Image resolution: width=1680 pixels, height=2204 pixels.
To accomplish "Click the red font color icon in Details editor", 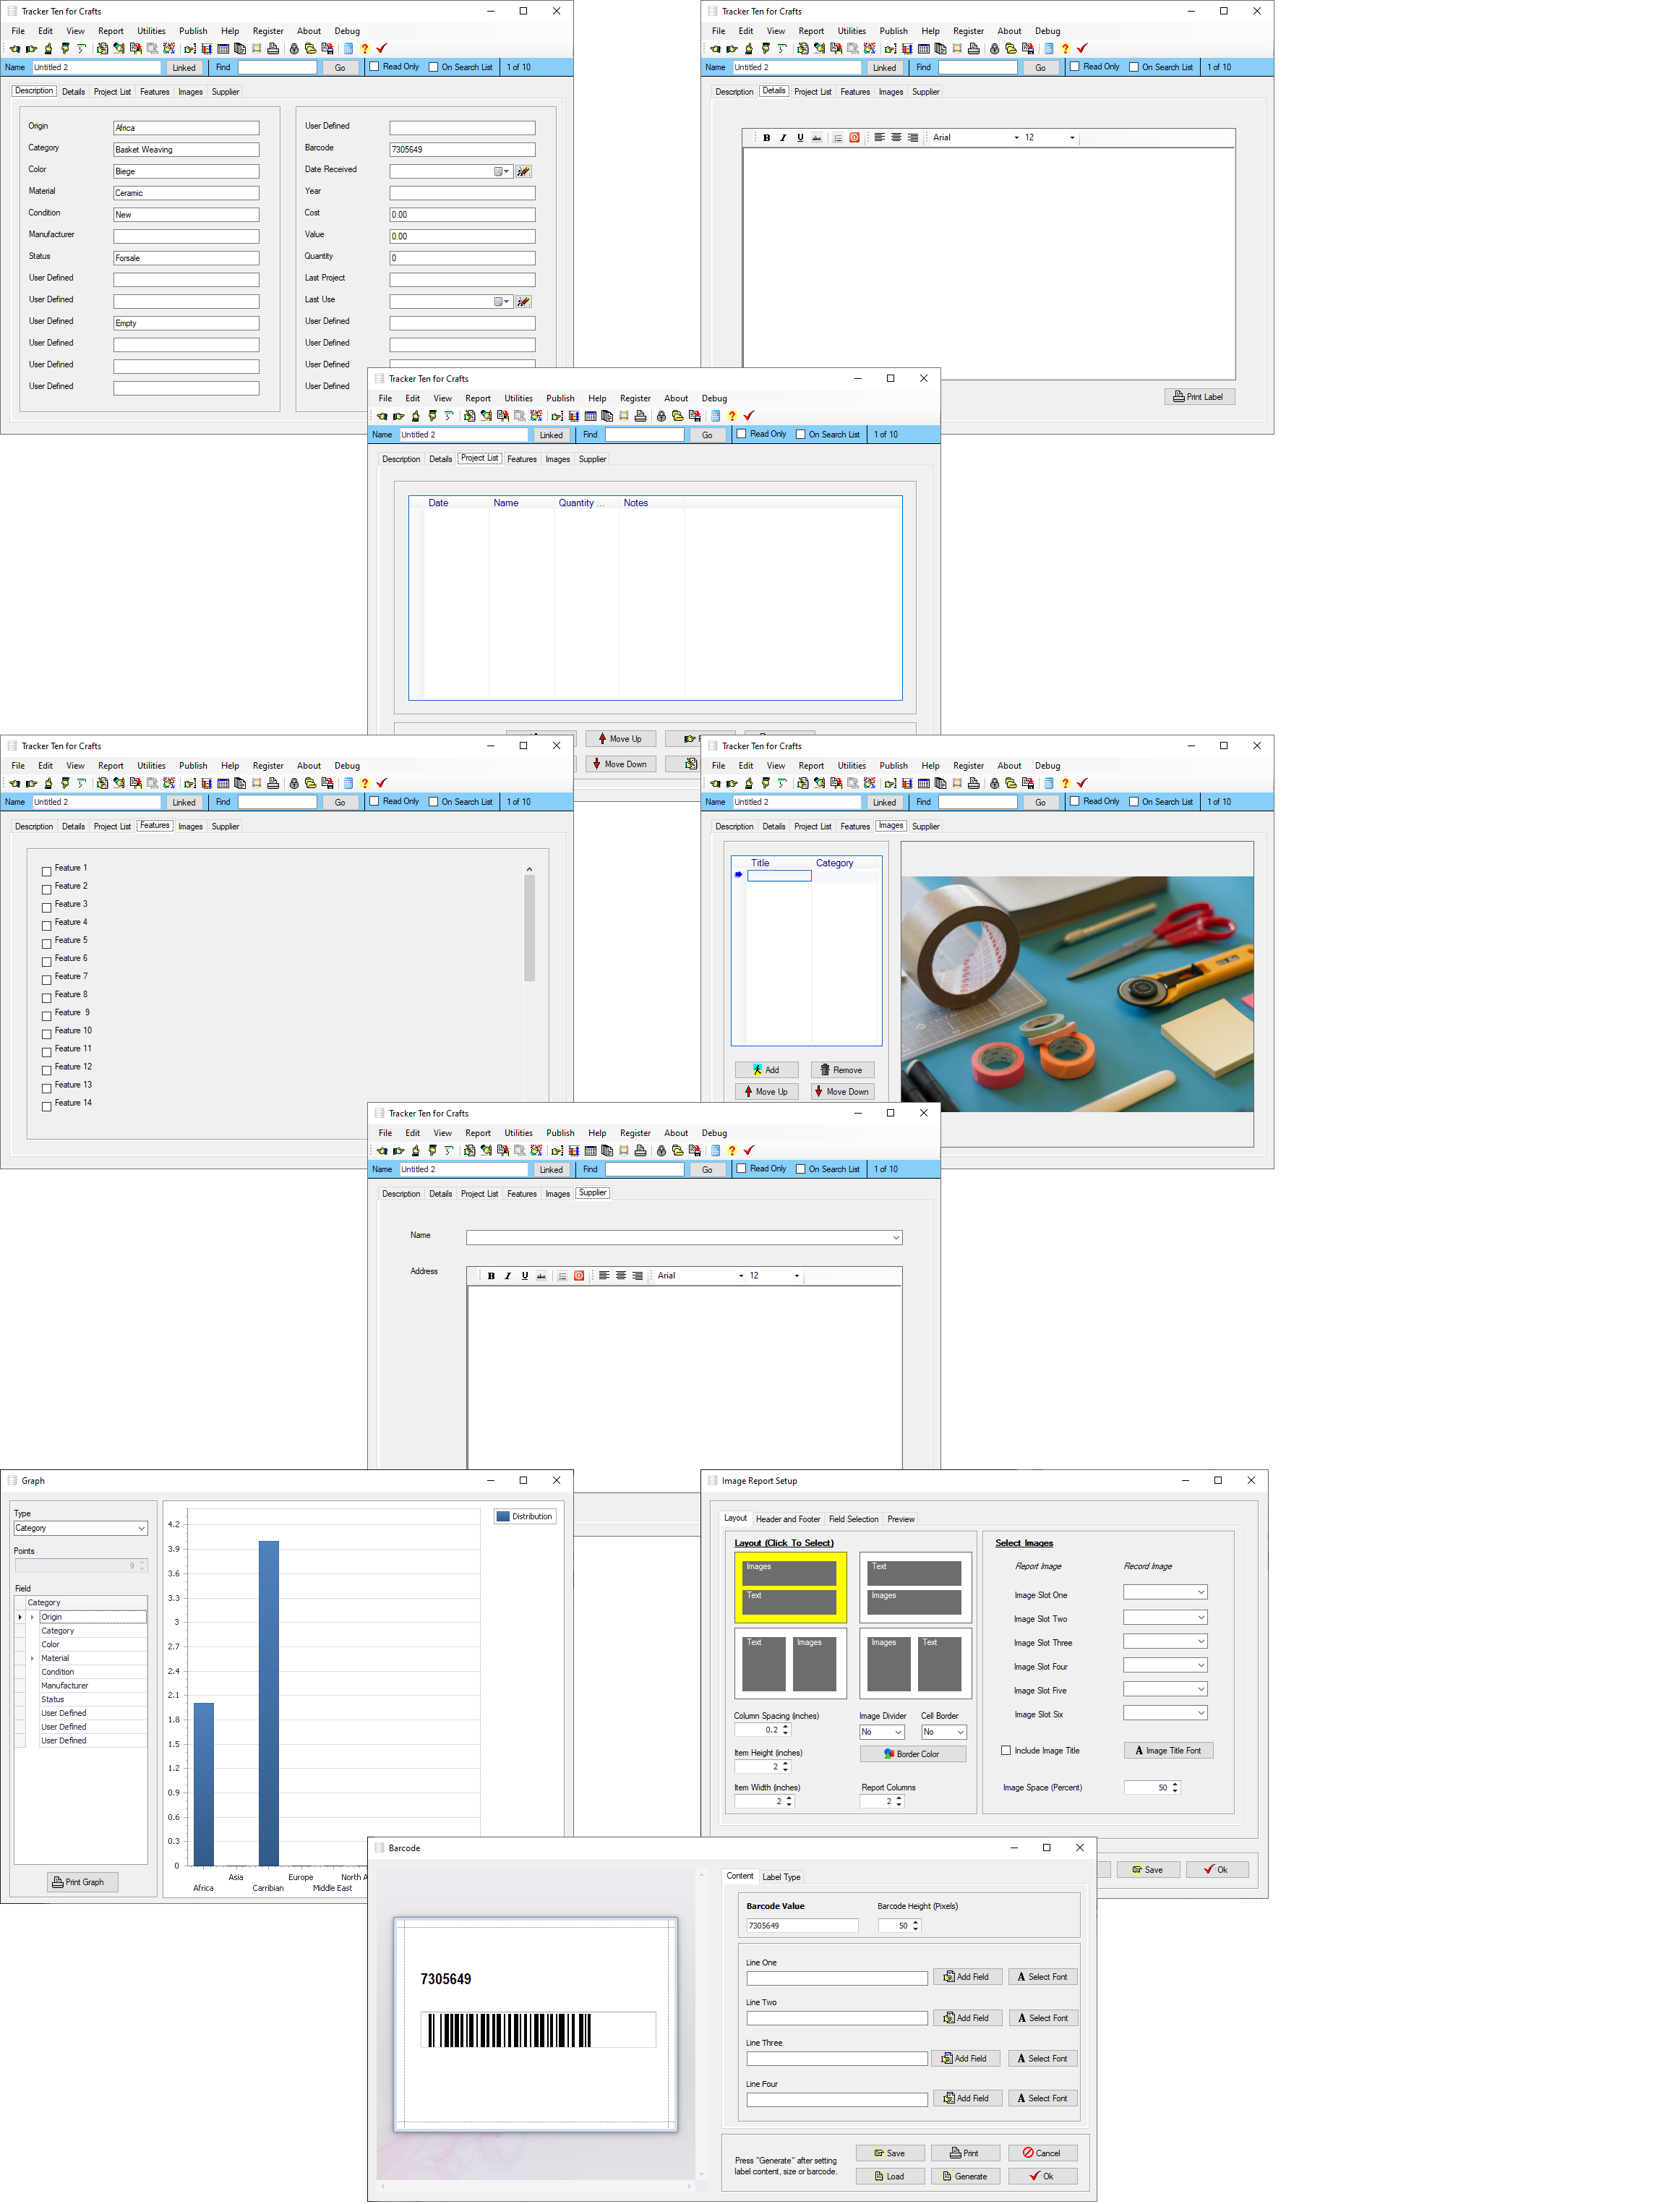I will 854,138.
